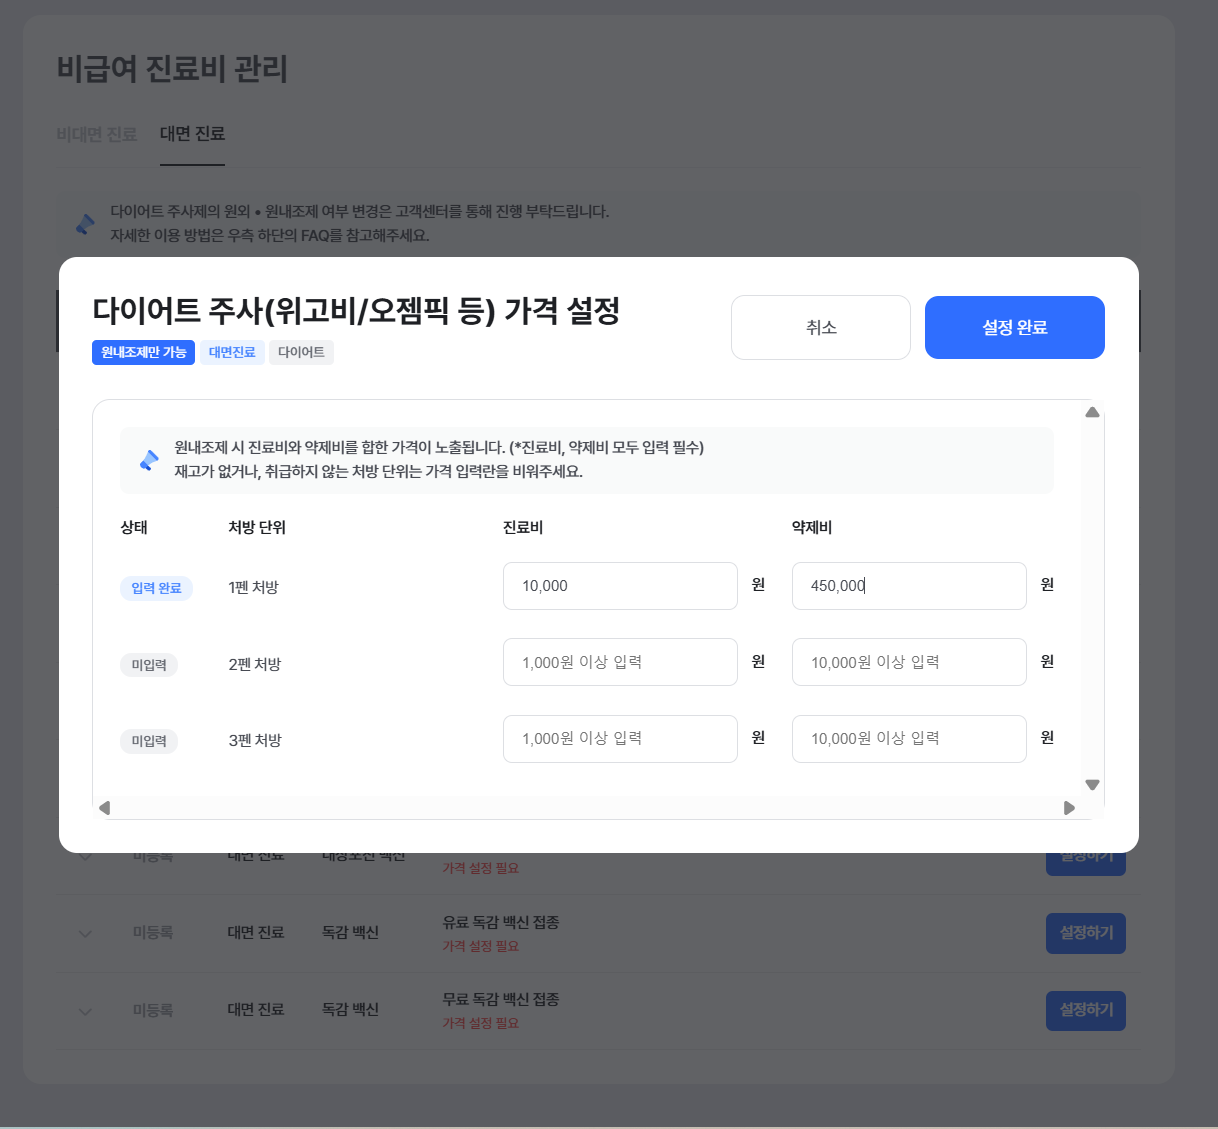Click the 다이어트 tag in the dialog
The height and width of the screenshot is (1129, 1218).
coord(301,352)
